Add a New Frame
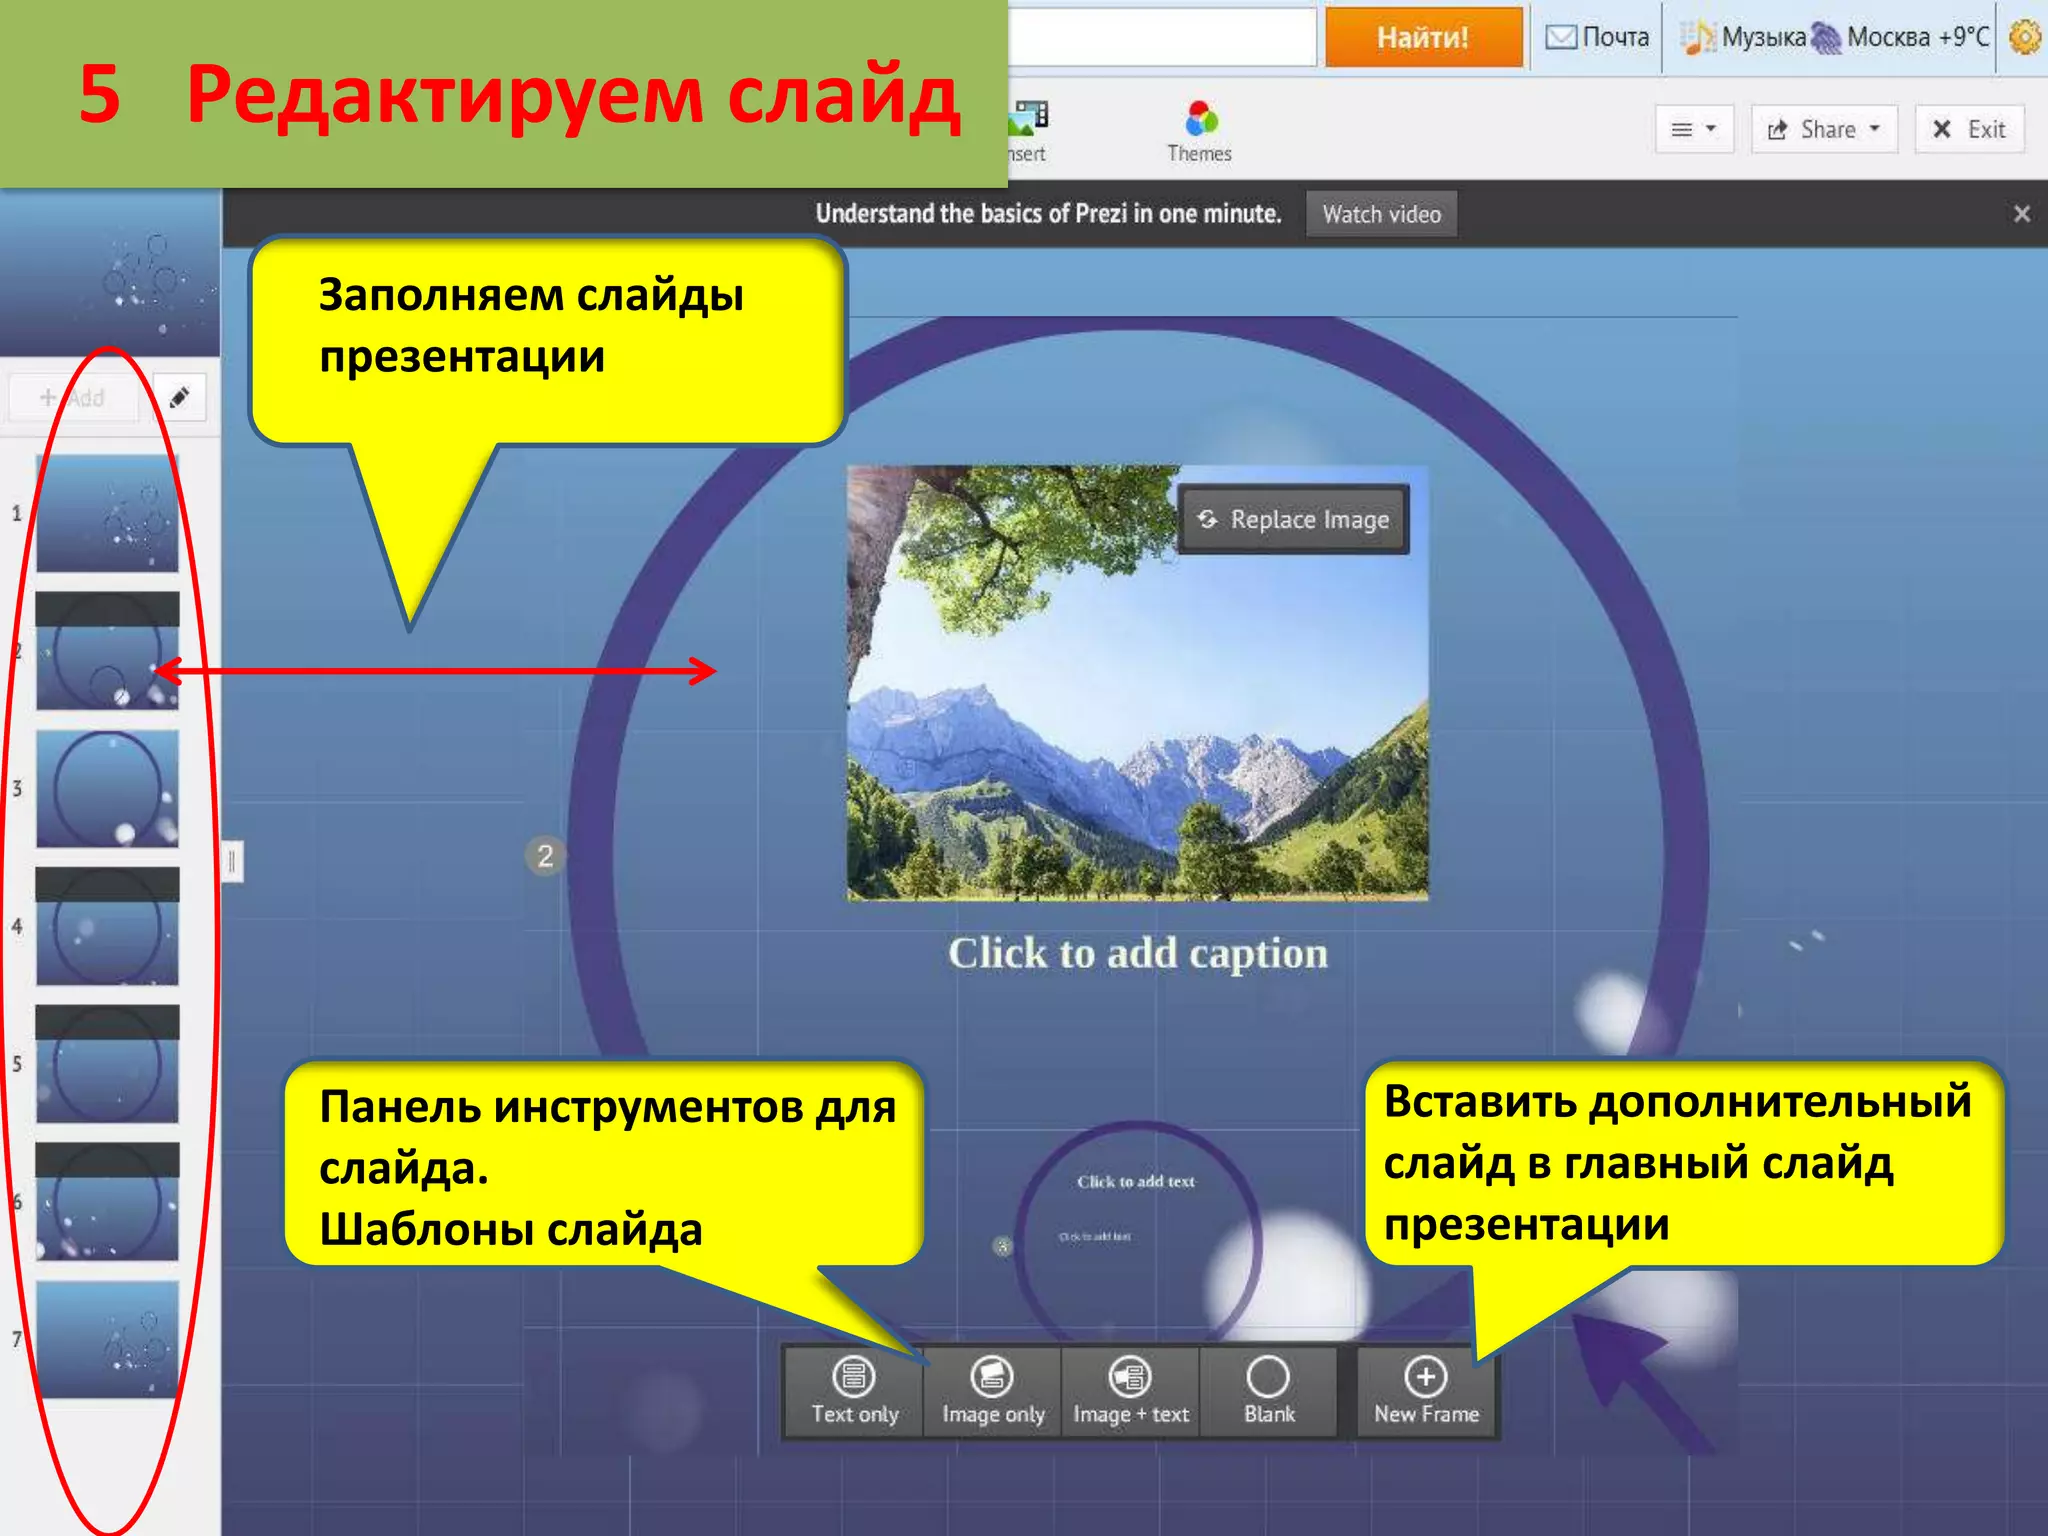The height and width of the screenshot is (1536, 2048). pos(1426,1391)
